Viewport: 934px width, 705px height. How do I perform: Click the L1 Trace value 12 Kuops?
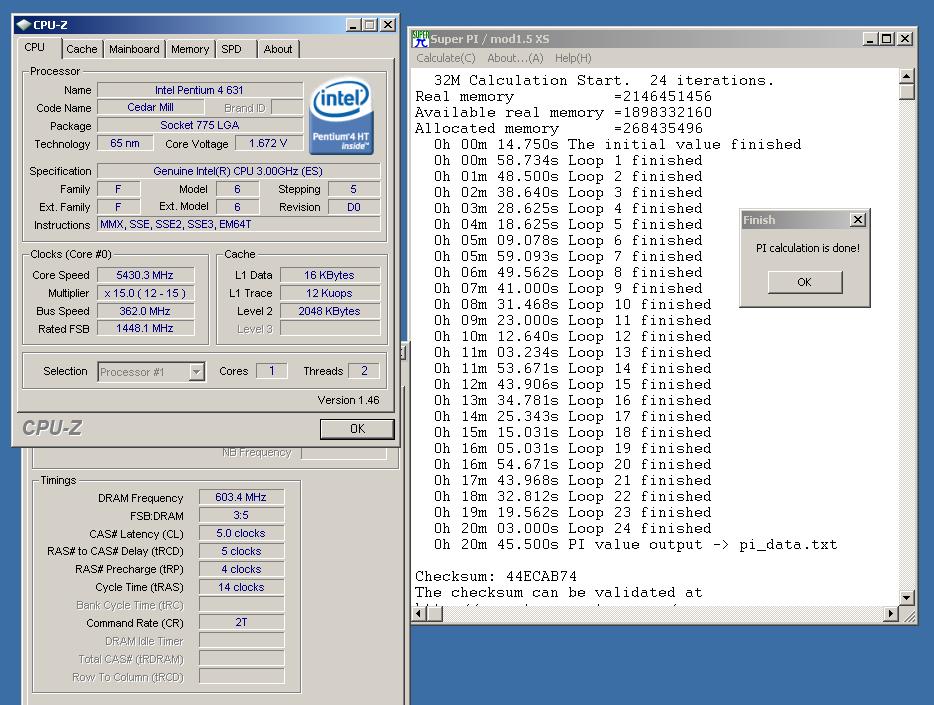[329, 293]
